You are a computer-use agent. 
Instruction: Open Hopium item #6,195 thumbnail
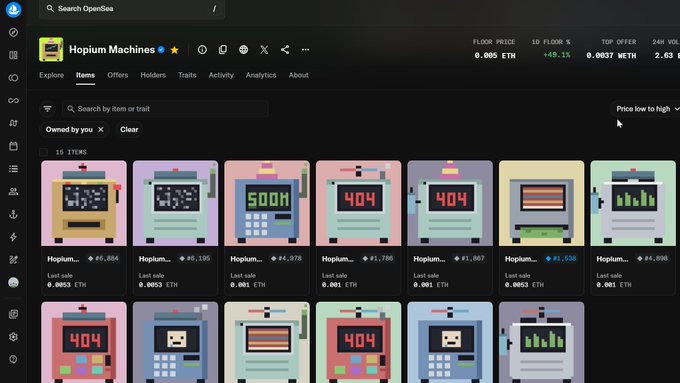click(x=176, y=203)
